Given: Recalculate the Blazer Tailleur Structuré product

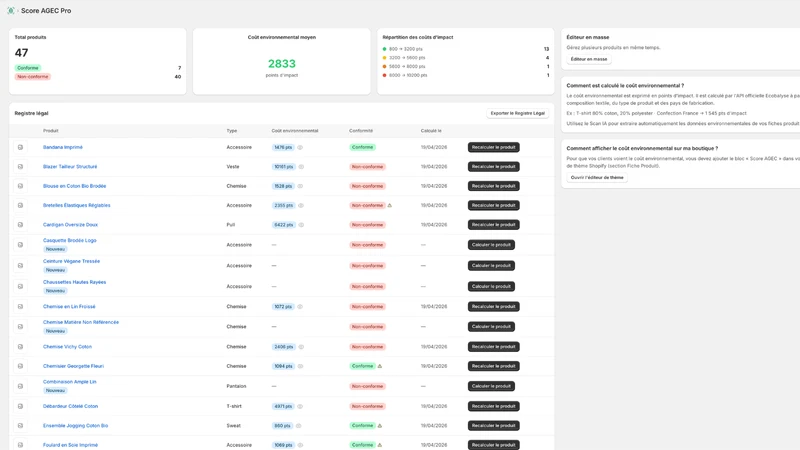Looking at the screenshot, I should click(493, 167).
